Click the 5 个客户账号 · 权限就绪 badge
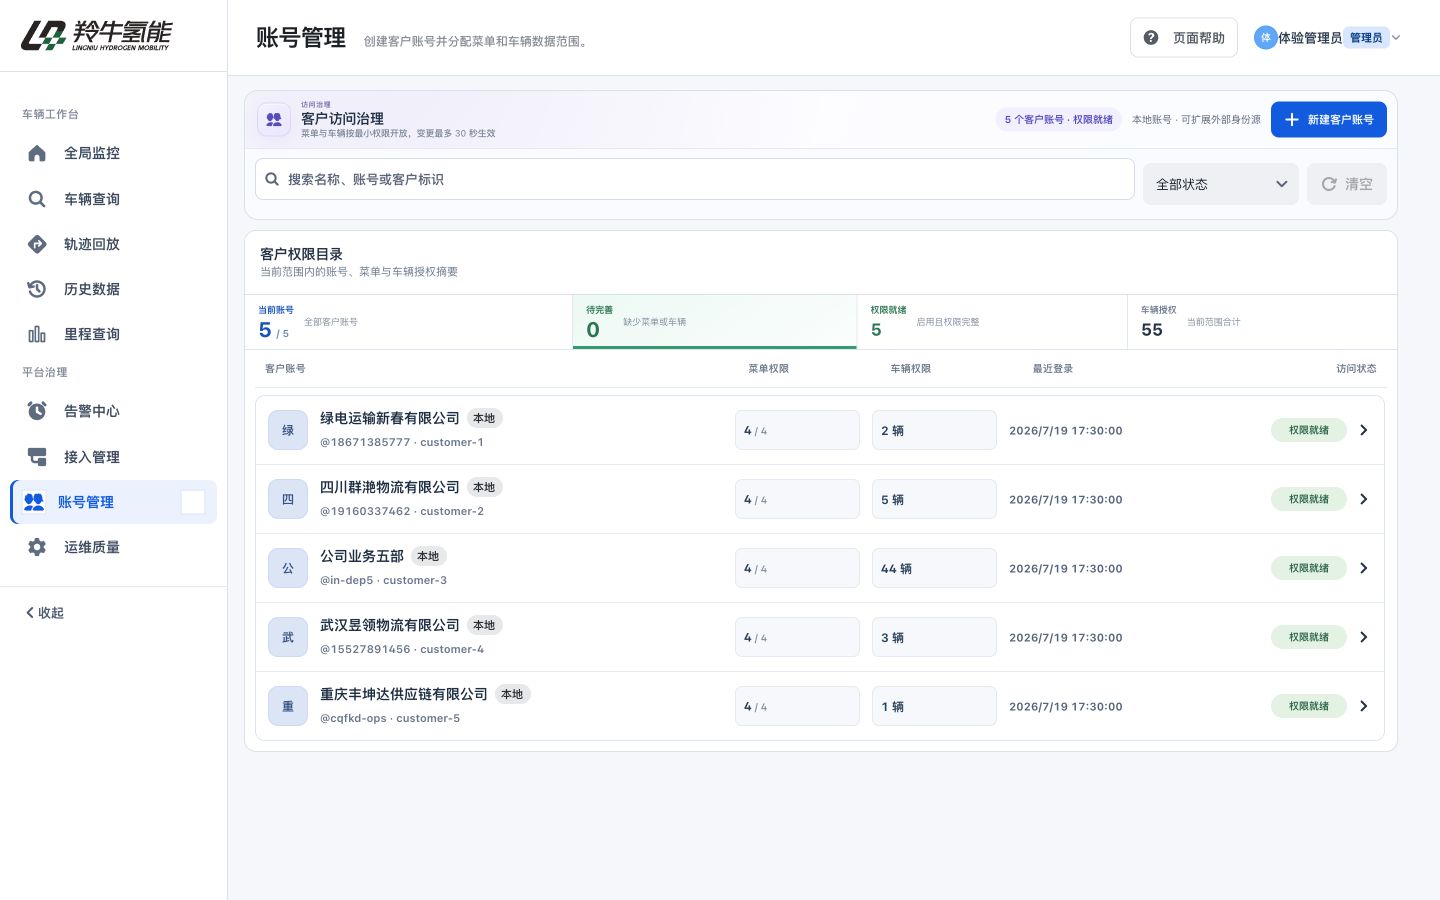Image resolution: width=1440 pixels, height=900 pixels. 1058,119
